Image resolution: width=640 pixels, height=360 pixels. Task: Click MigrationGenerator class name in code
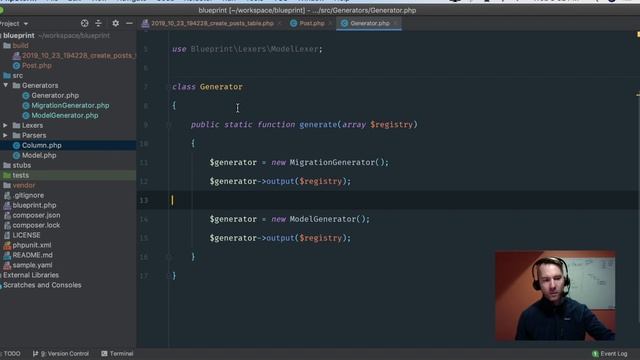[x=332, y=162]
